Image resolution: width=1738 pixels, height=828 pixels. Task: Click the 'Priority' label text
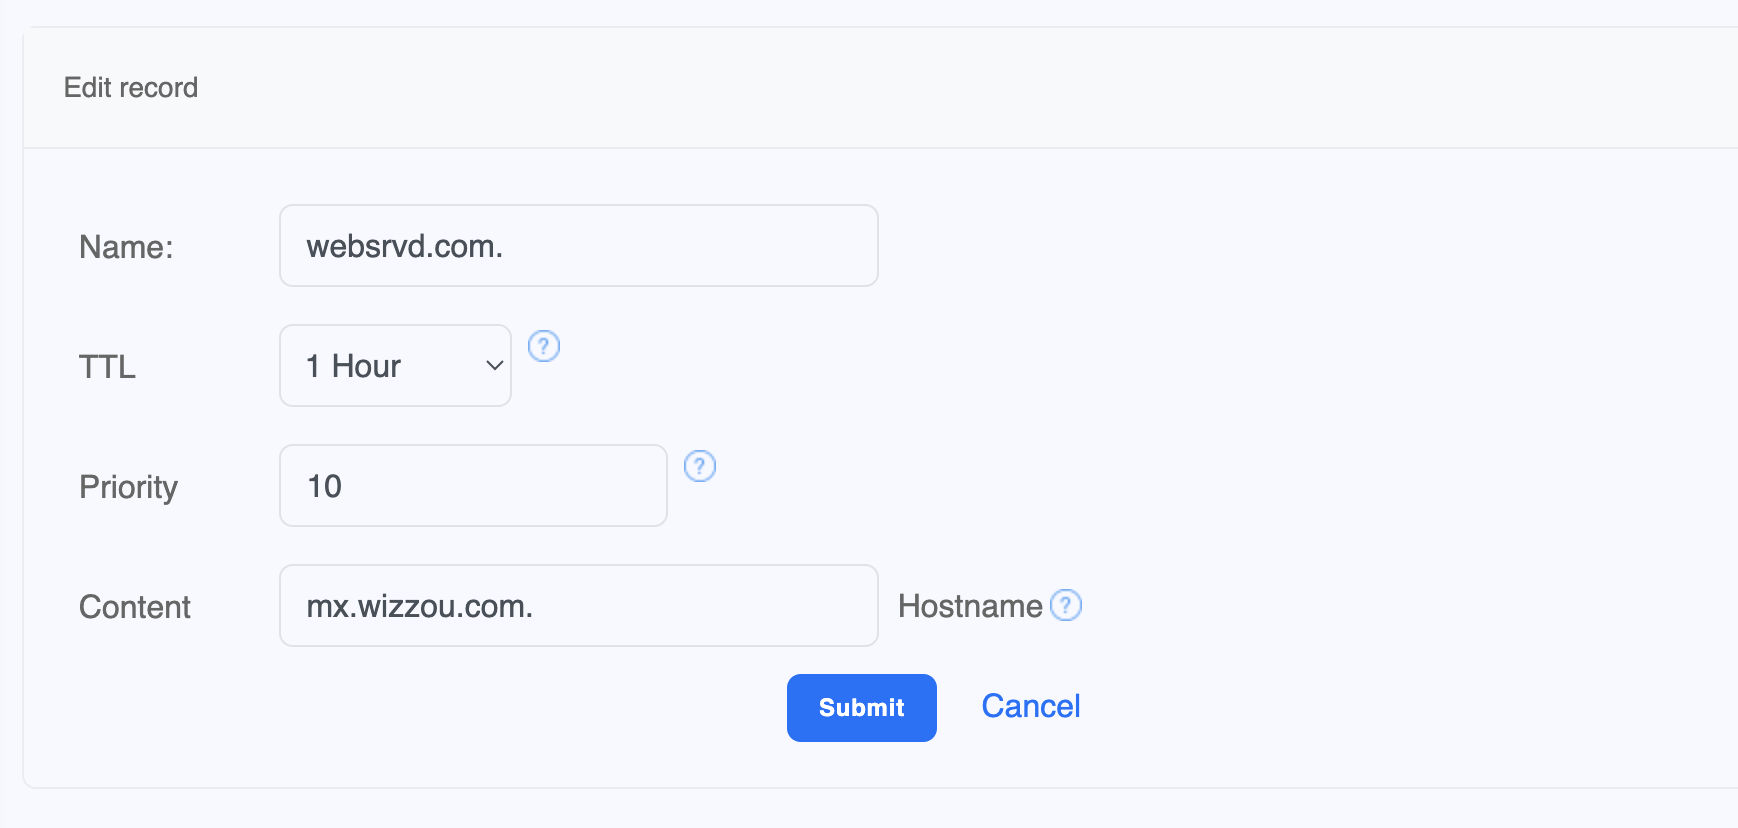[128, 487]
